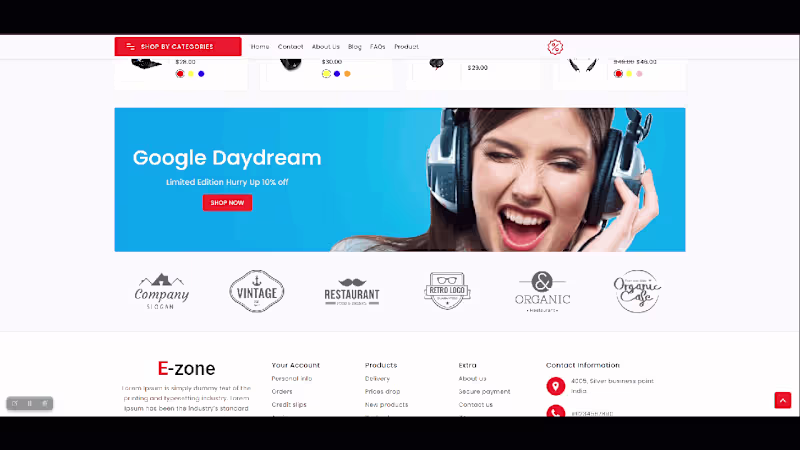Viewport: 800px width, 450px height.
Task: Open Personal info footer link
Action: point(291,379)
